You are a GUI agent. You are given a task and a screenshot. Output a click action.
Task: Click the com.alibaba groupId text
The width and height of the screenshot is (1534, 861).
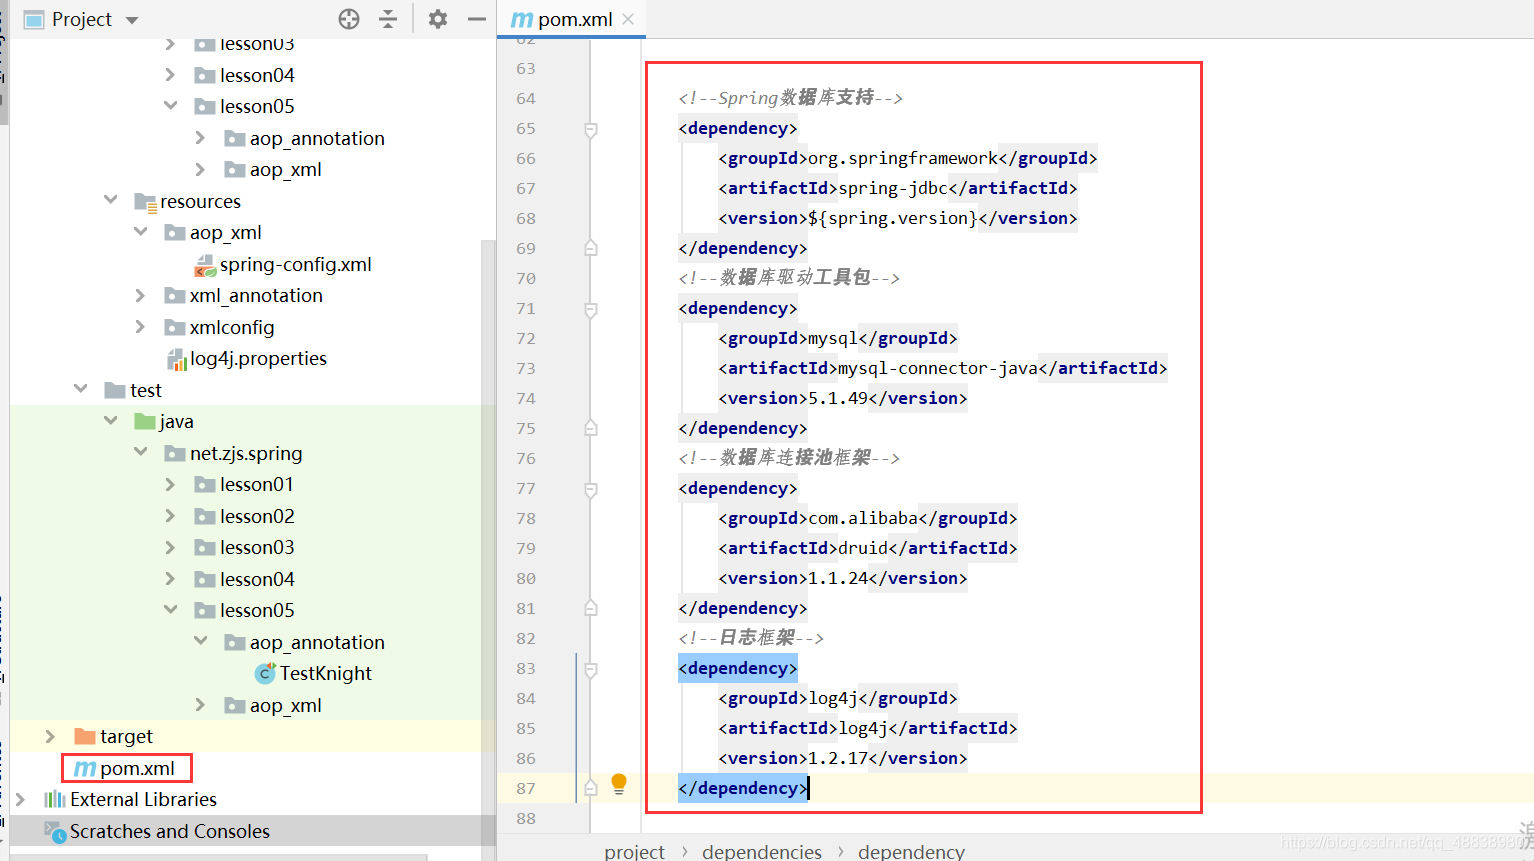[863, 518]
